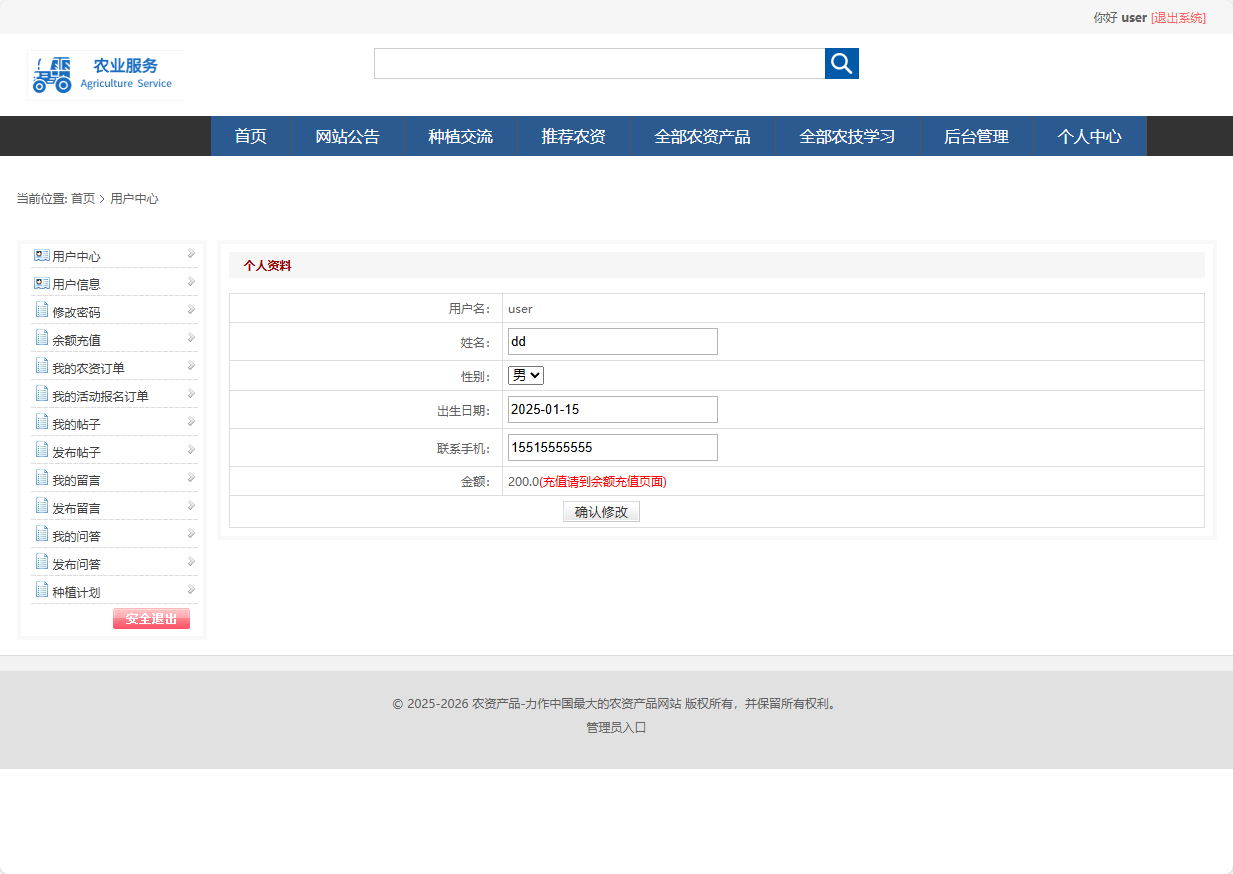Screen dimensions: 1233x874
Task: Click the search magnifier icon
Action: coord(841,63)
